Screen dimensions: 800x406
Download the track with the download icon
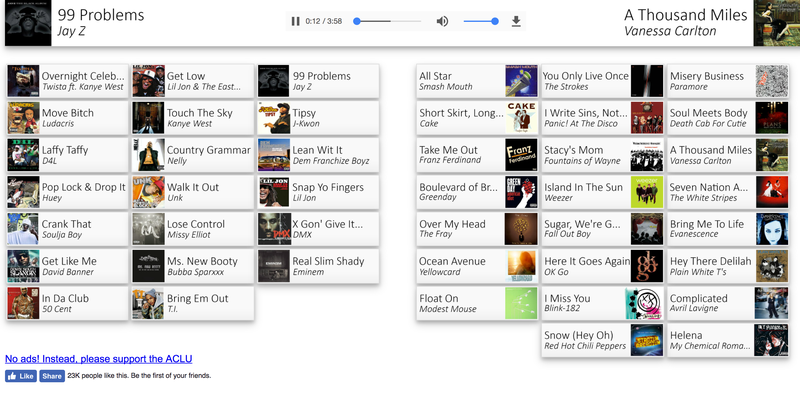pyautogui.click(x=516, y=21)
